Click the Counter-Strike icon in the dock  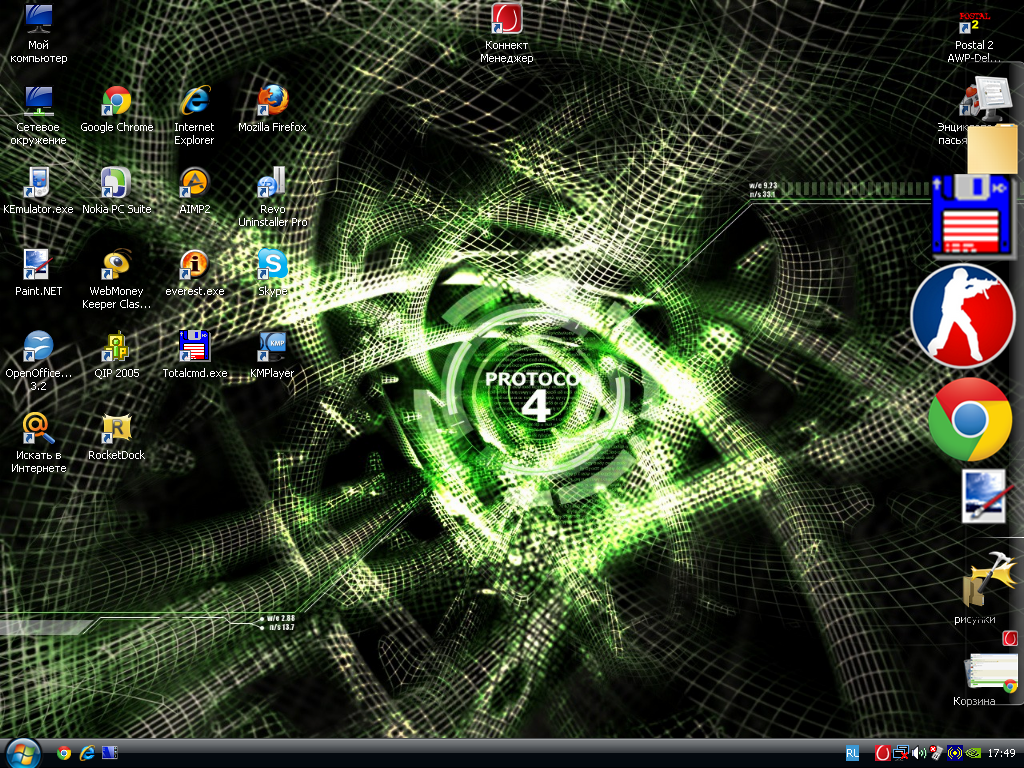click(x=963, y=316)
